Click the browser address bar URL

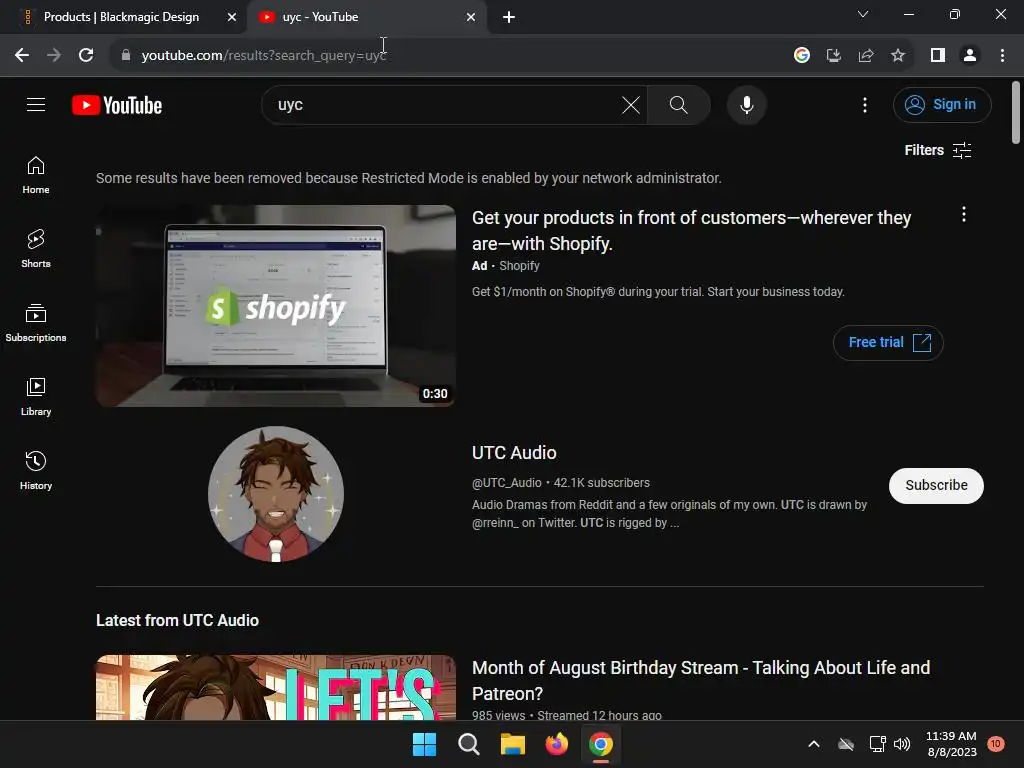(264, 56)
